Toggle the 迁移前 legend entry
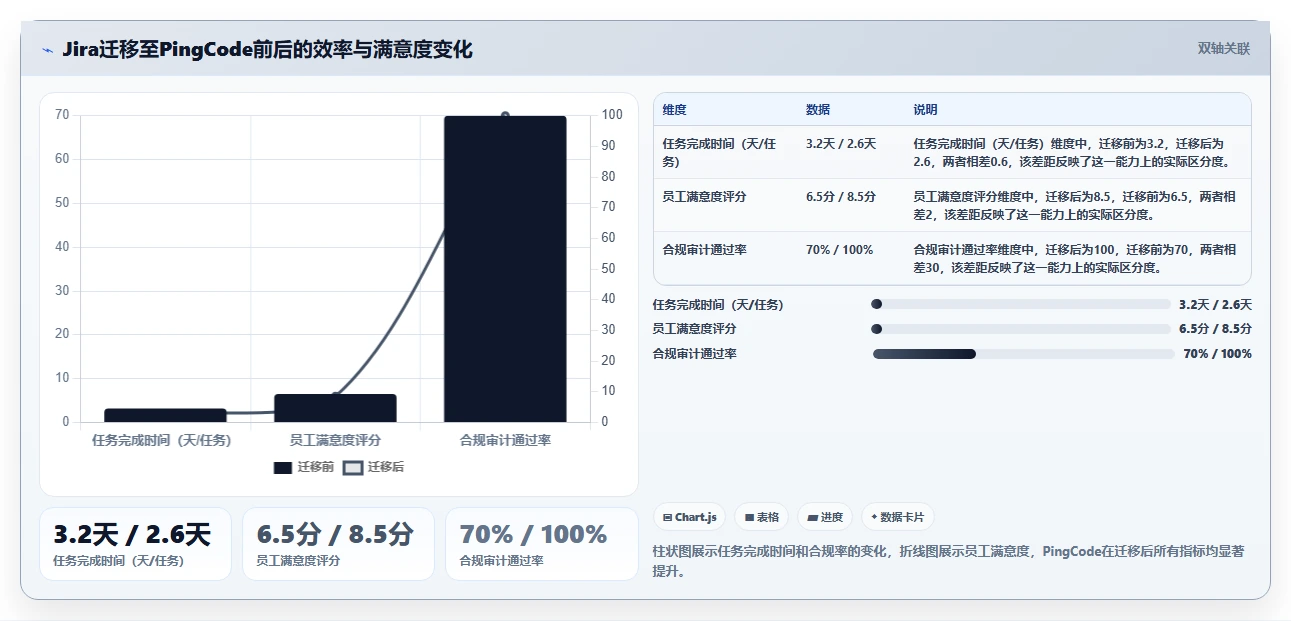Viewport: 1291px width, 621px height. 304,467
